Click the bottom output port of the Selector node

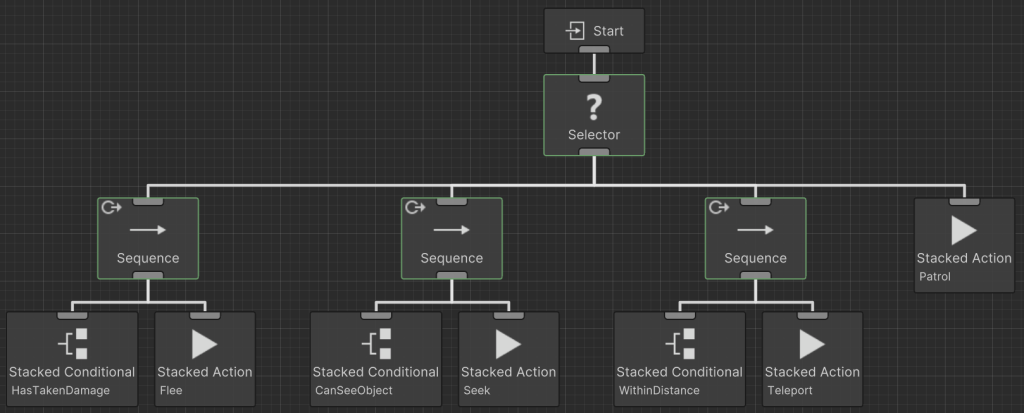point(595,153)
